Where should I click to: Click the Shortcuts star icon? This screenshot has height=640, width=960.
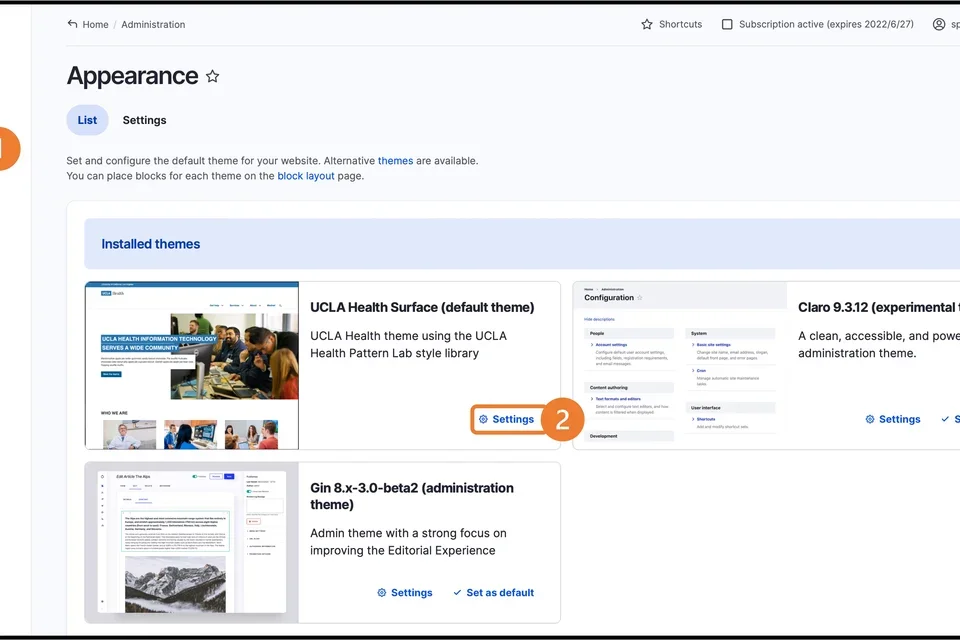tap(647, 24)
